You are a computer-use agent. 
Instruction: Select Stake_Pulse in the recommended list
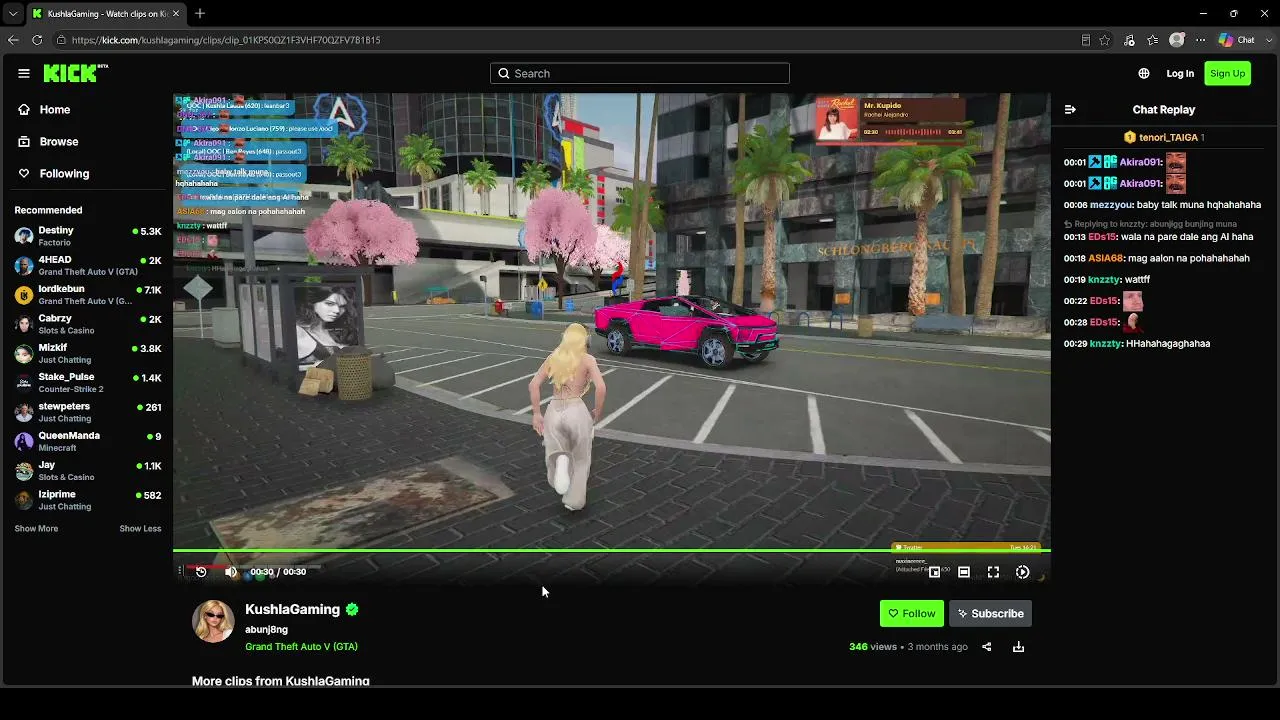88,383
